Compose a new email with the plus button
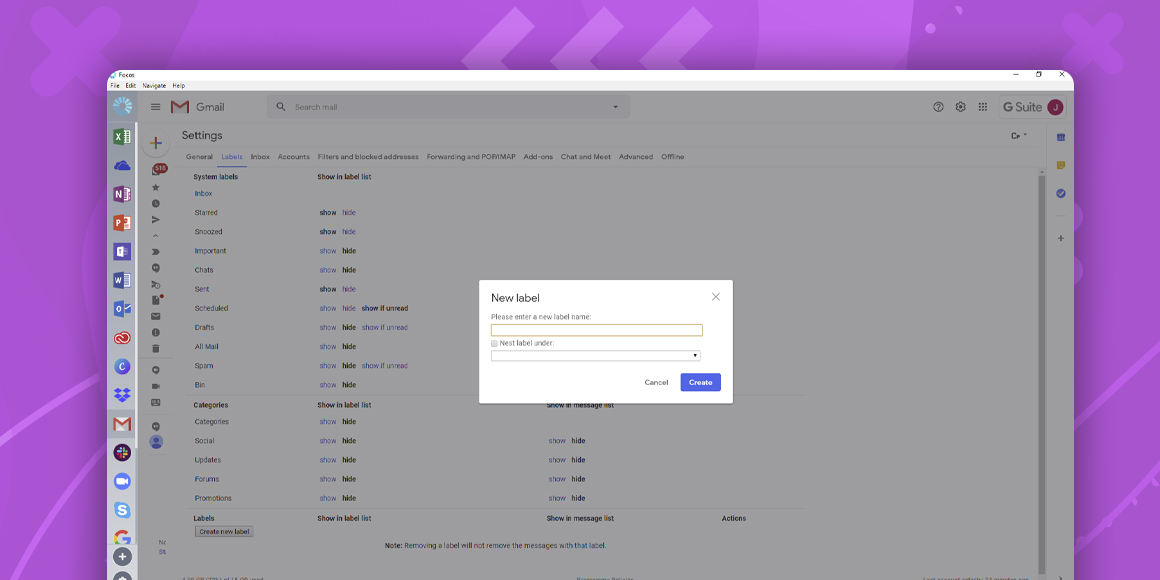Viewport: 1160px width, 580px height. click(155, 143)
